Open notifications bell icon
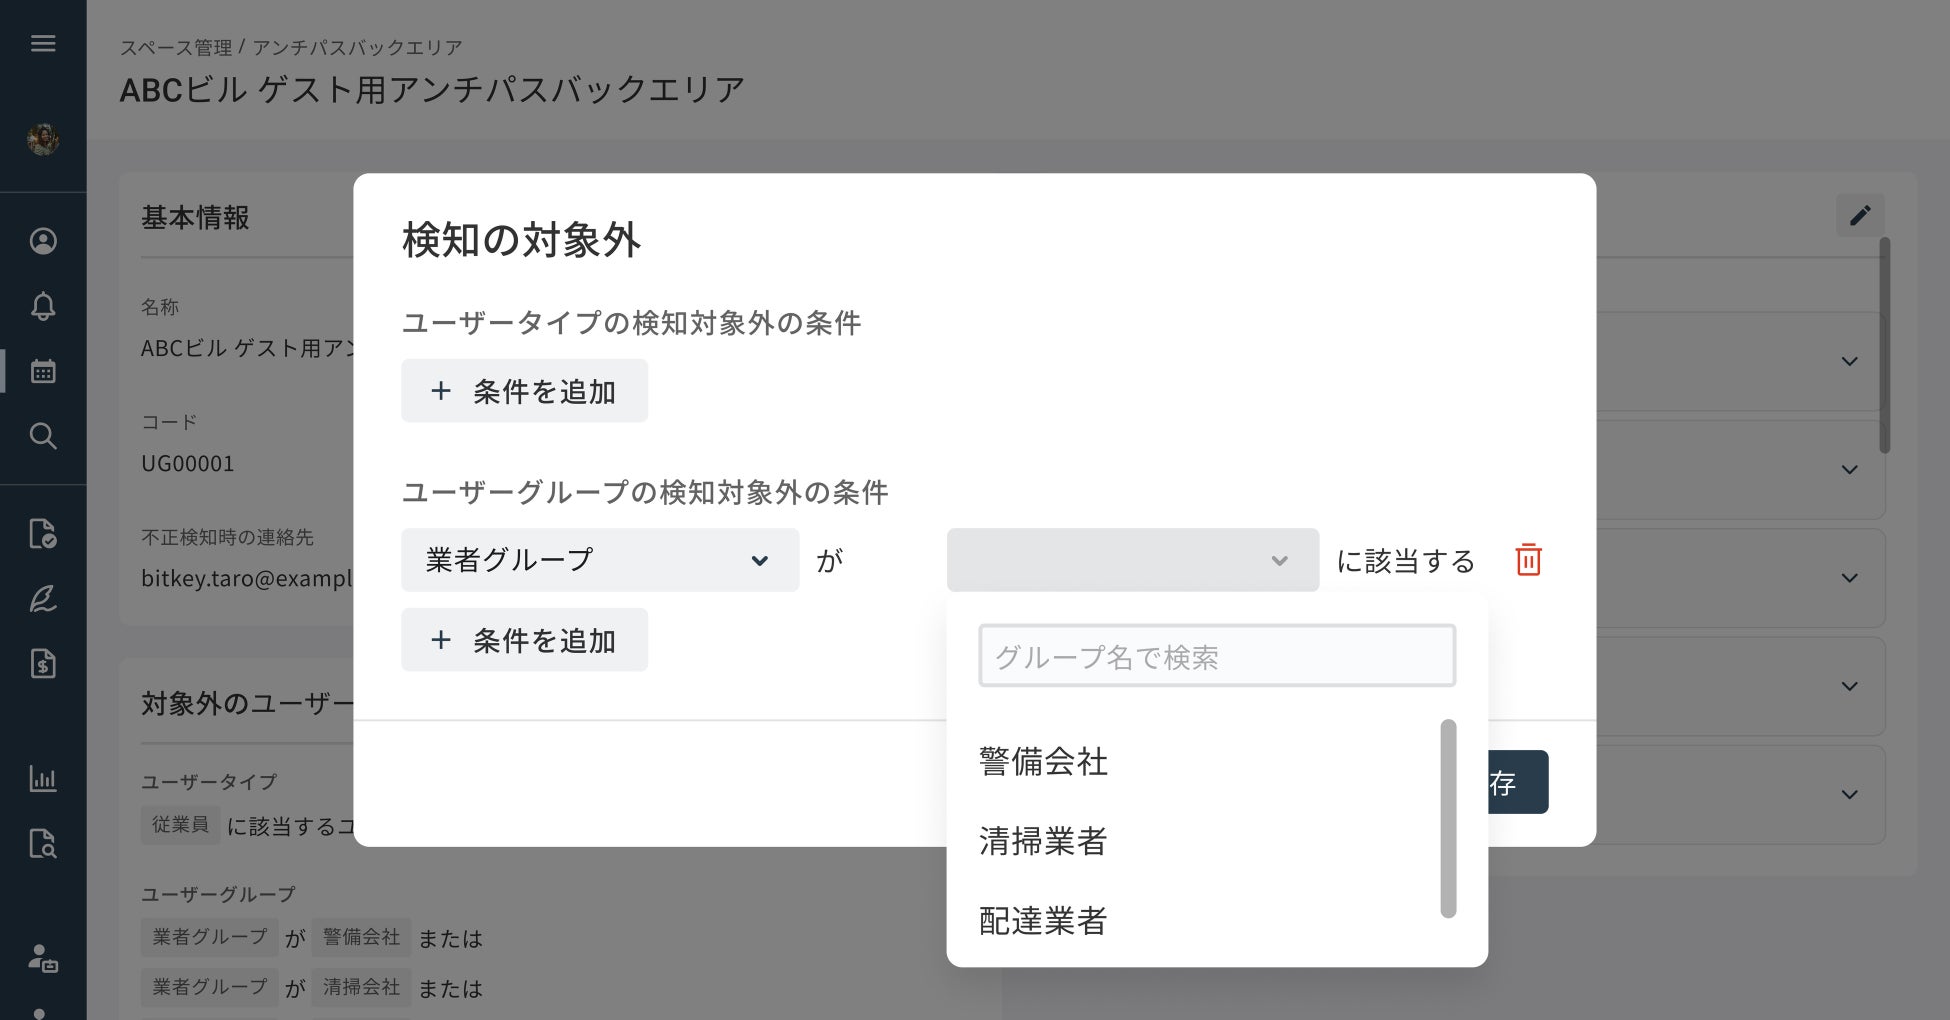Viewport: 1950px width, 1020px height. coord(43,306)
